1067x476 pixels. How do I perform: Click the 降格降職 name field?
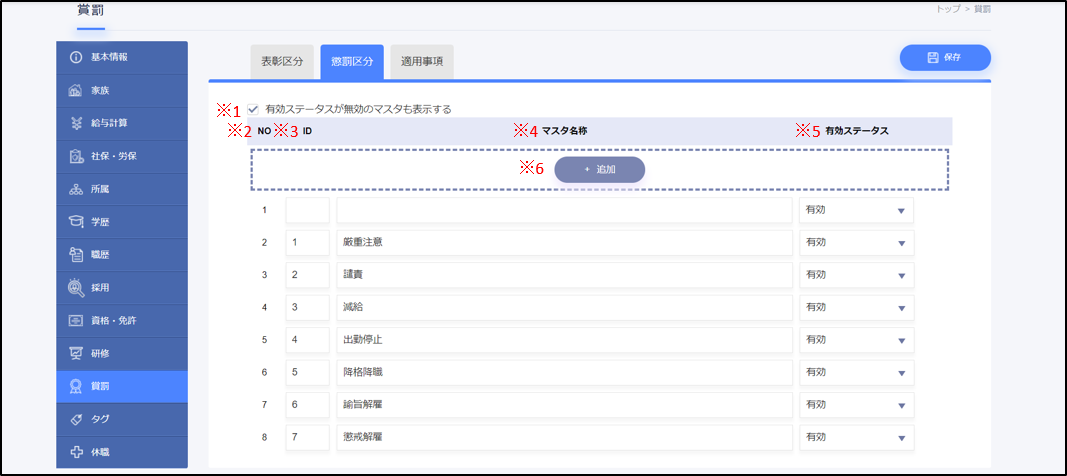pos(565,373)
